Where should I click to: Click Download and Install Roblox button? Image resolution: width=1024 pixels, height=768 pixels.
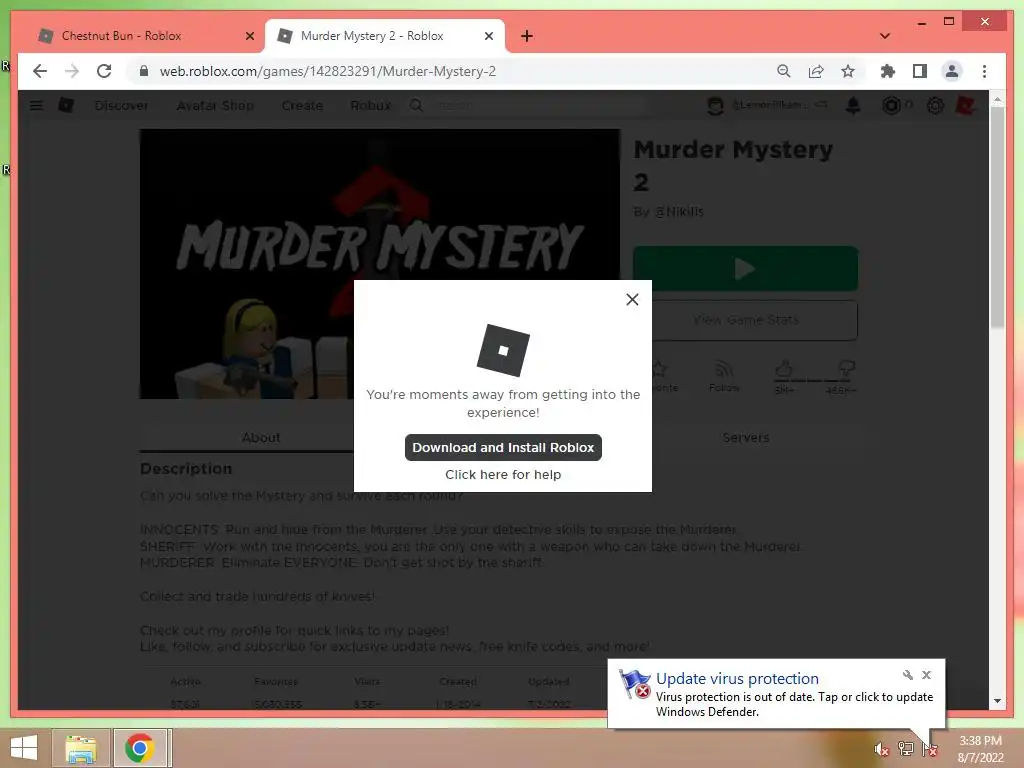[x=503, y=447]
